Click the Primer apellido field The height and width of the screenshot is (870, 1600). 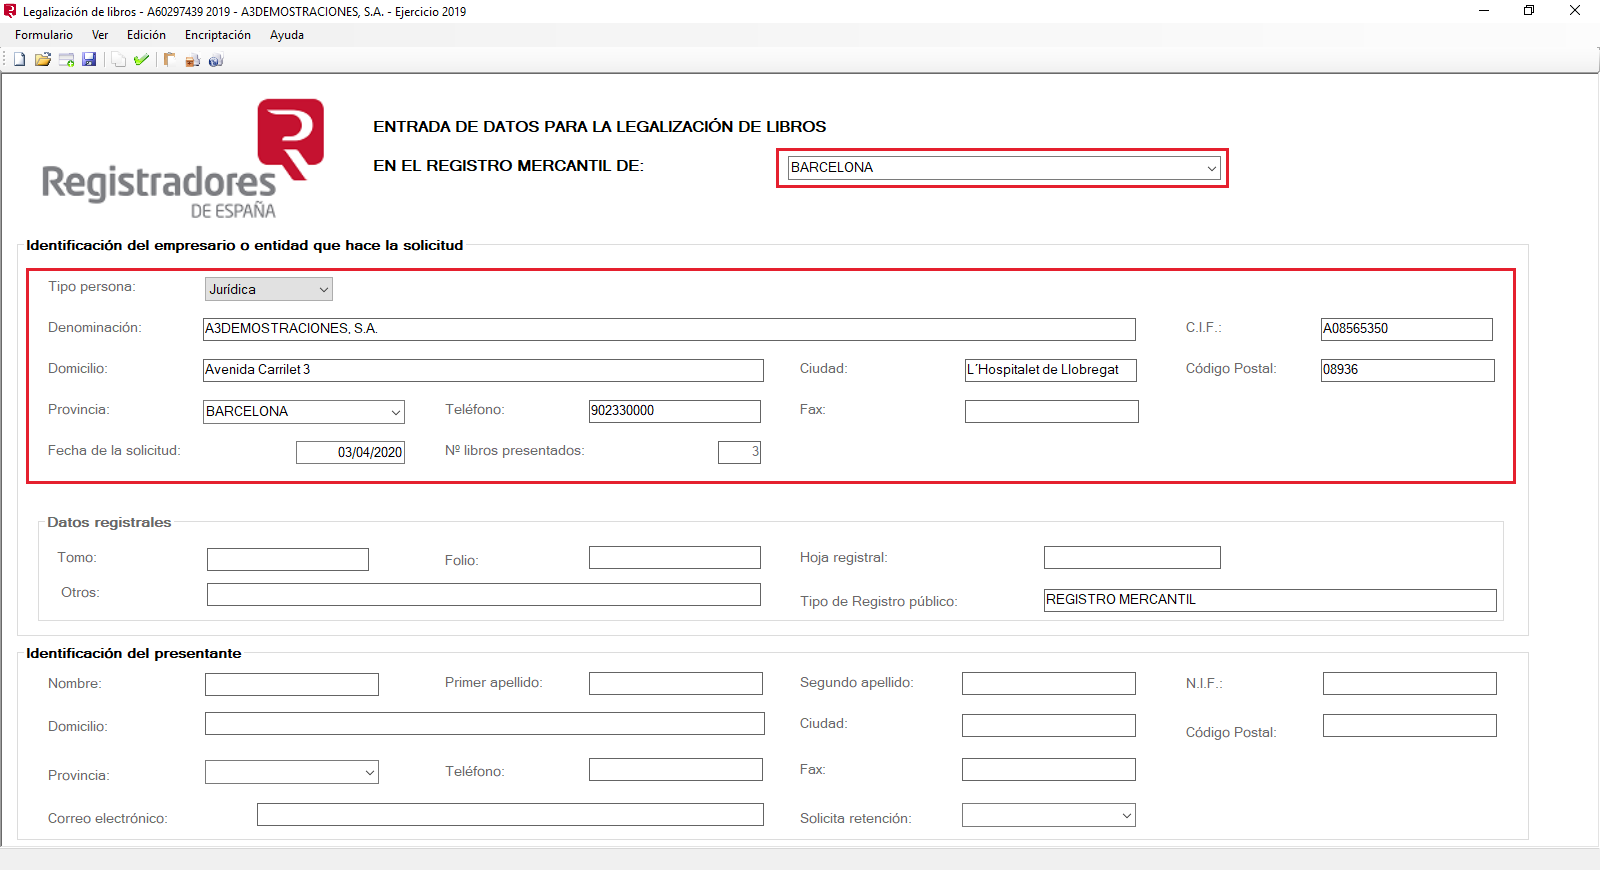tap(676, 683)
